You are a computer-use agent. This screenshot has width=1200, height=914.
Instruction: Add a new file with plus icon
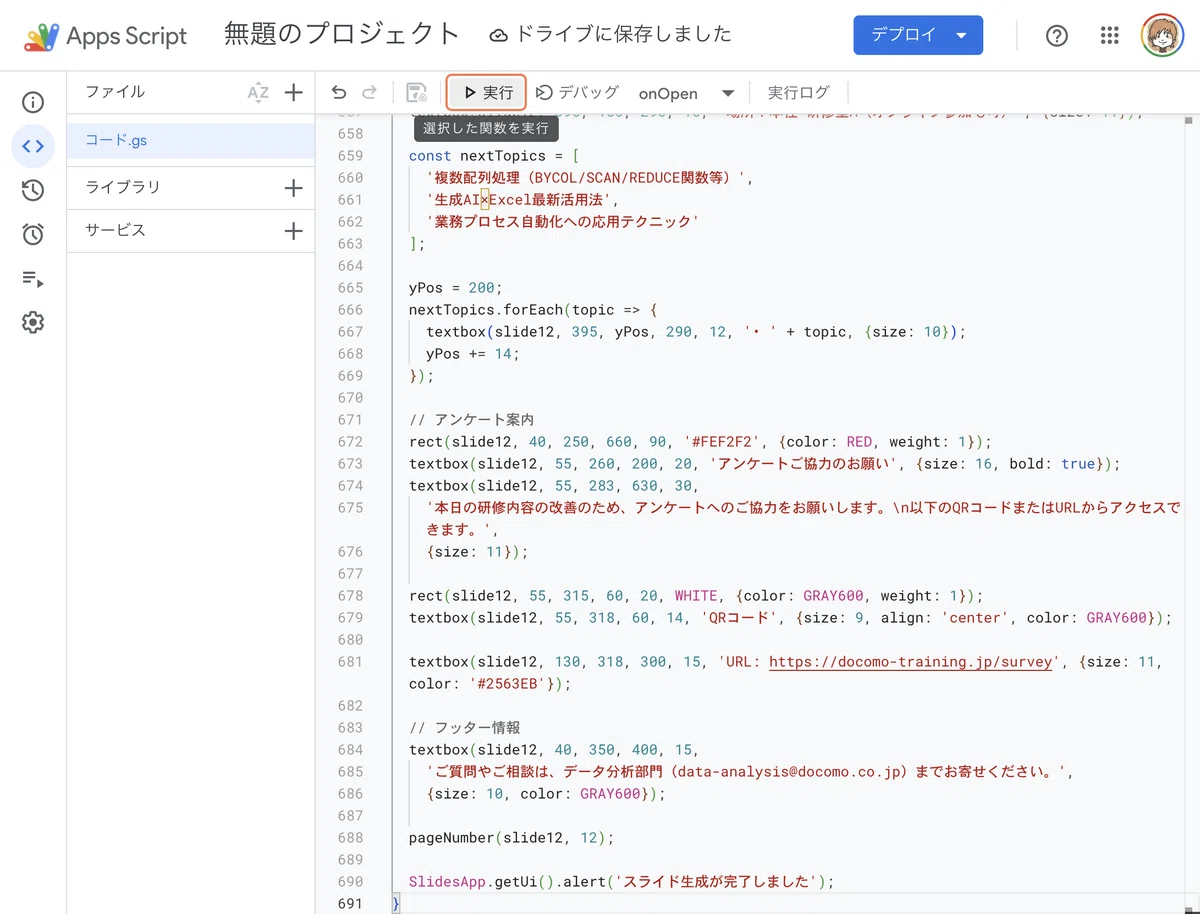click(x=293, y=93)
